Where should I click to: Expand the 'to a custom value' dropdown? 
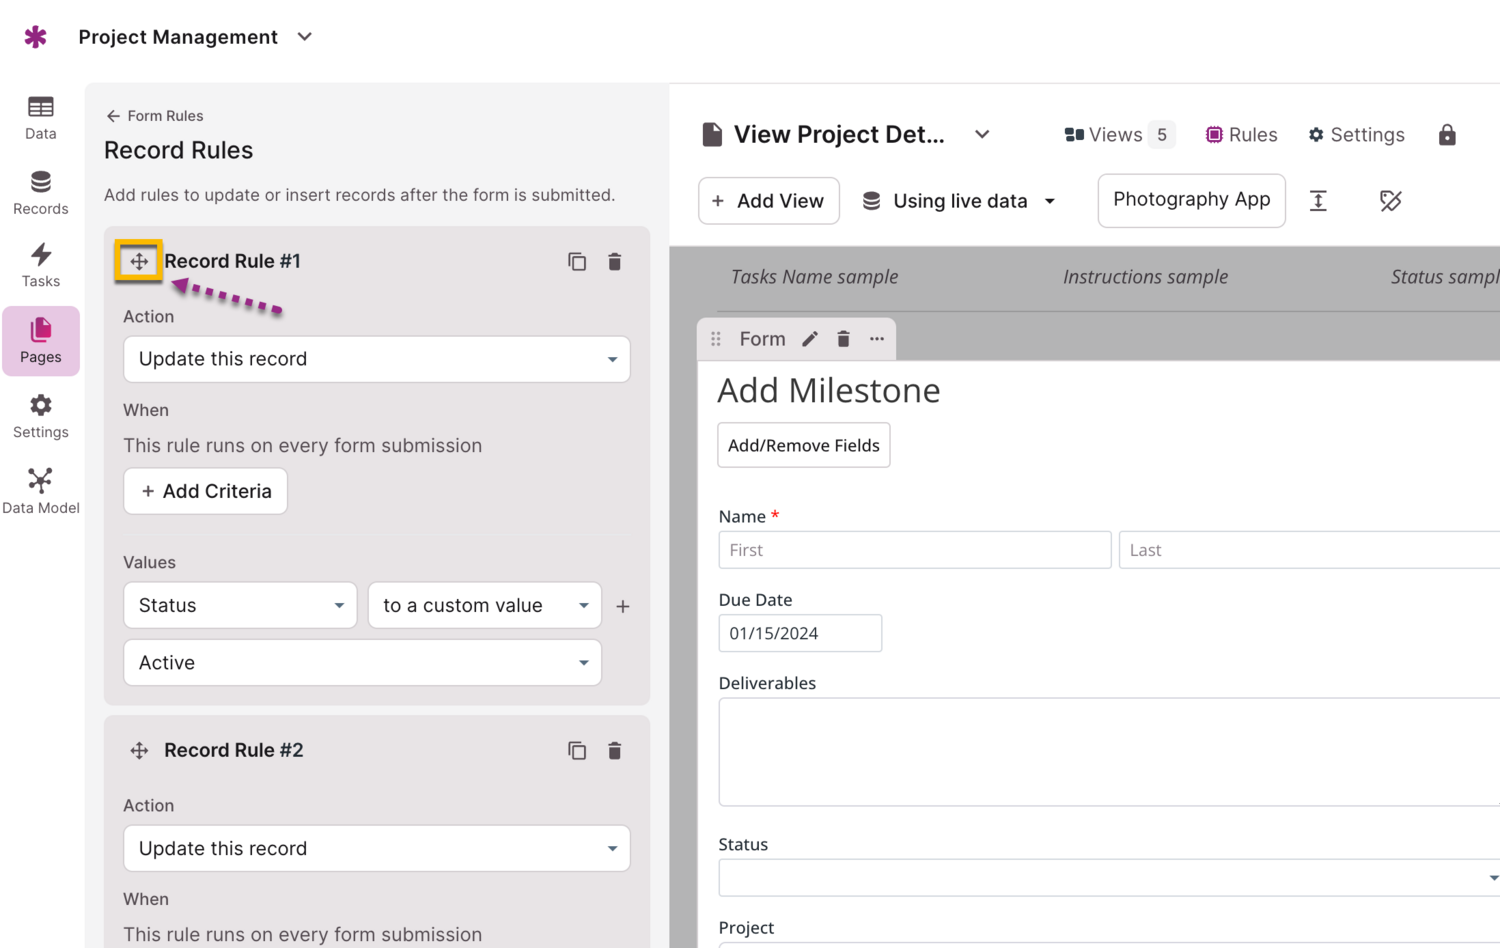coord(485,605)
